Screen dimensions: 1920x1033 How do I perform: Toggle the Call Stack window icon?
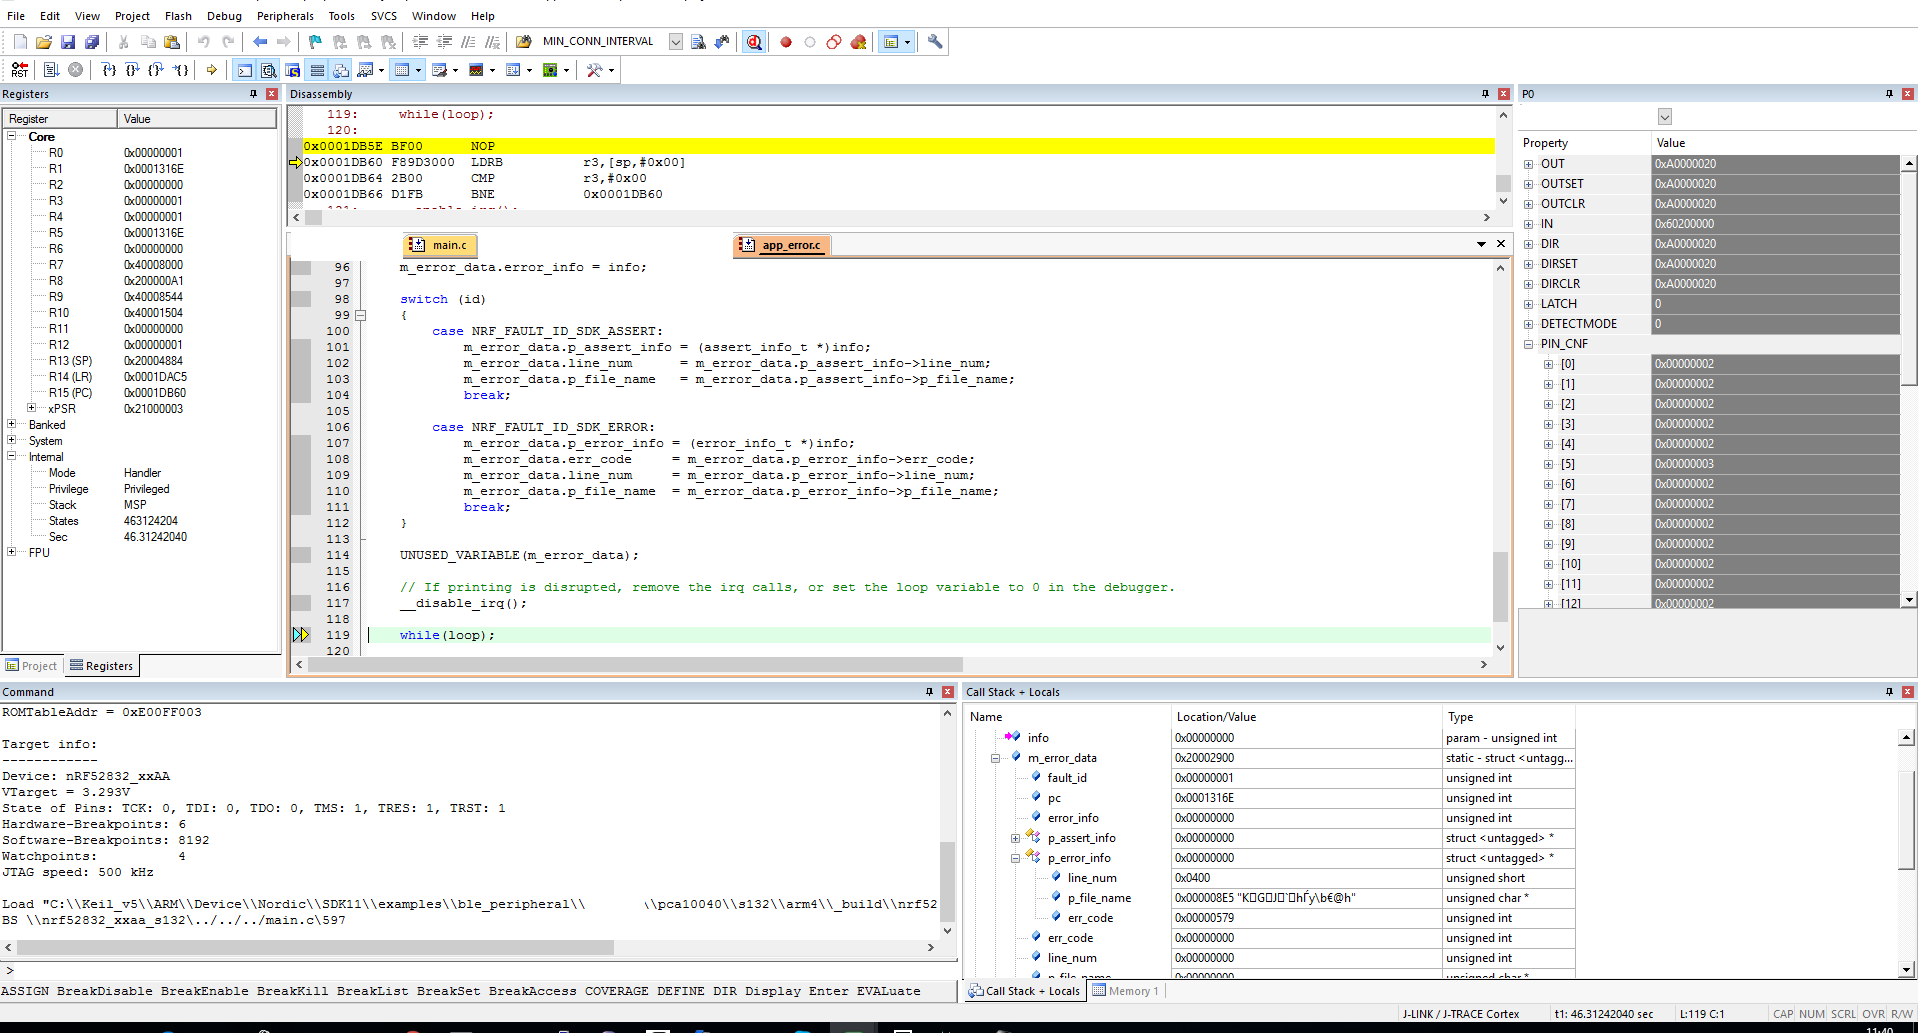341,70
